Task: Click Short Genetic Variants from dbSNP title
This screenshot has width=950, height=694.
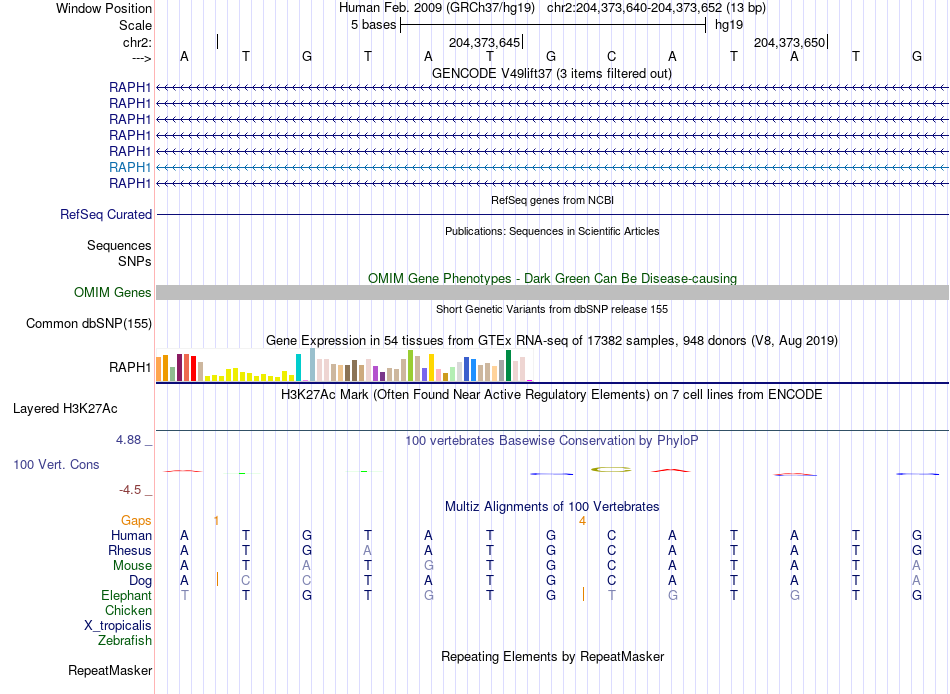Action: pos(552,309)
